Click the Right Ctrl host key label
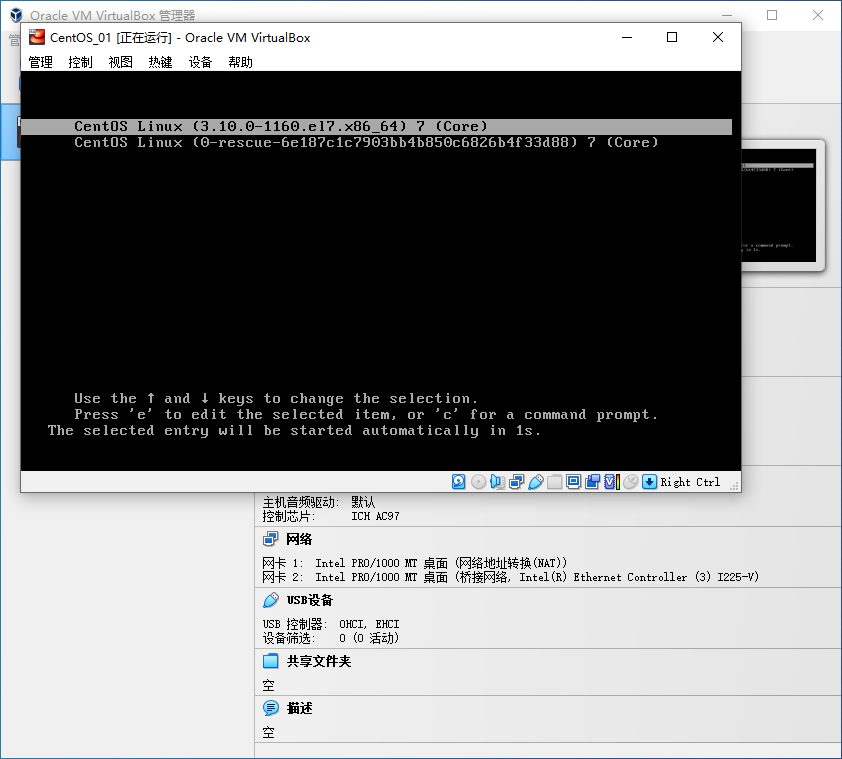The width and height of the screenshot is (842, 759). tap(690, 482)
